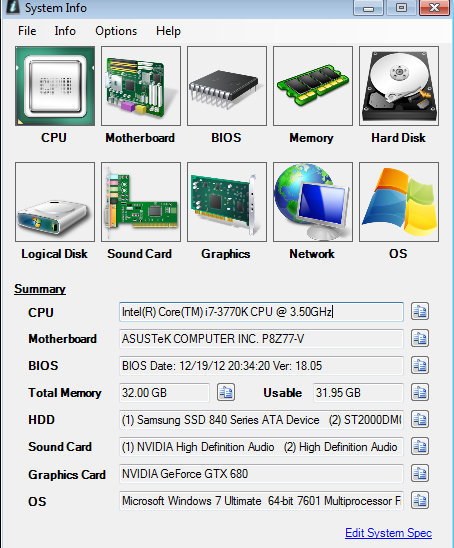454x548 pixels.
Task: Open the CPU information icon
Action: (55, 86)
